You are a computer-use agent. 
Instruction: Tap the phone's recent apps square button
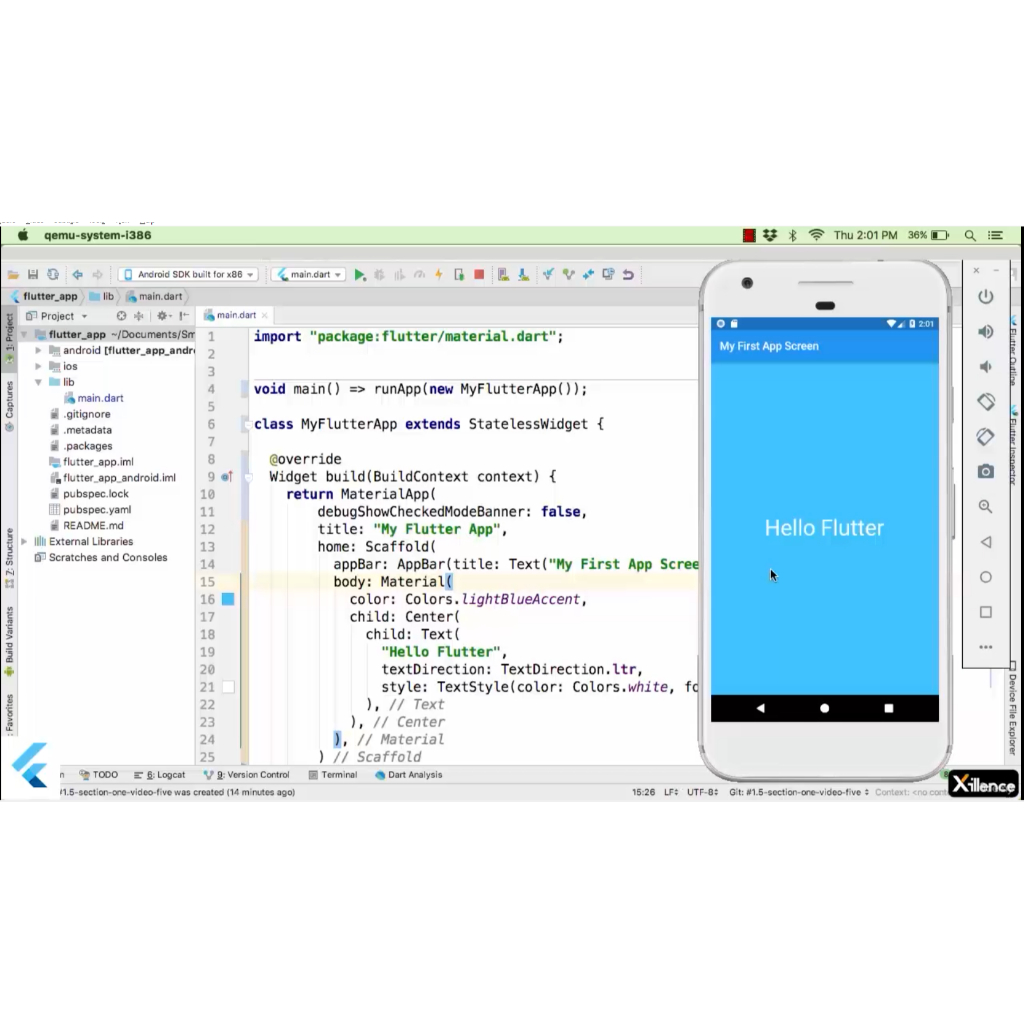[x=888, y=708]
